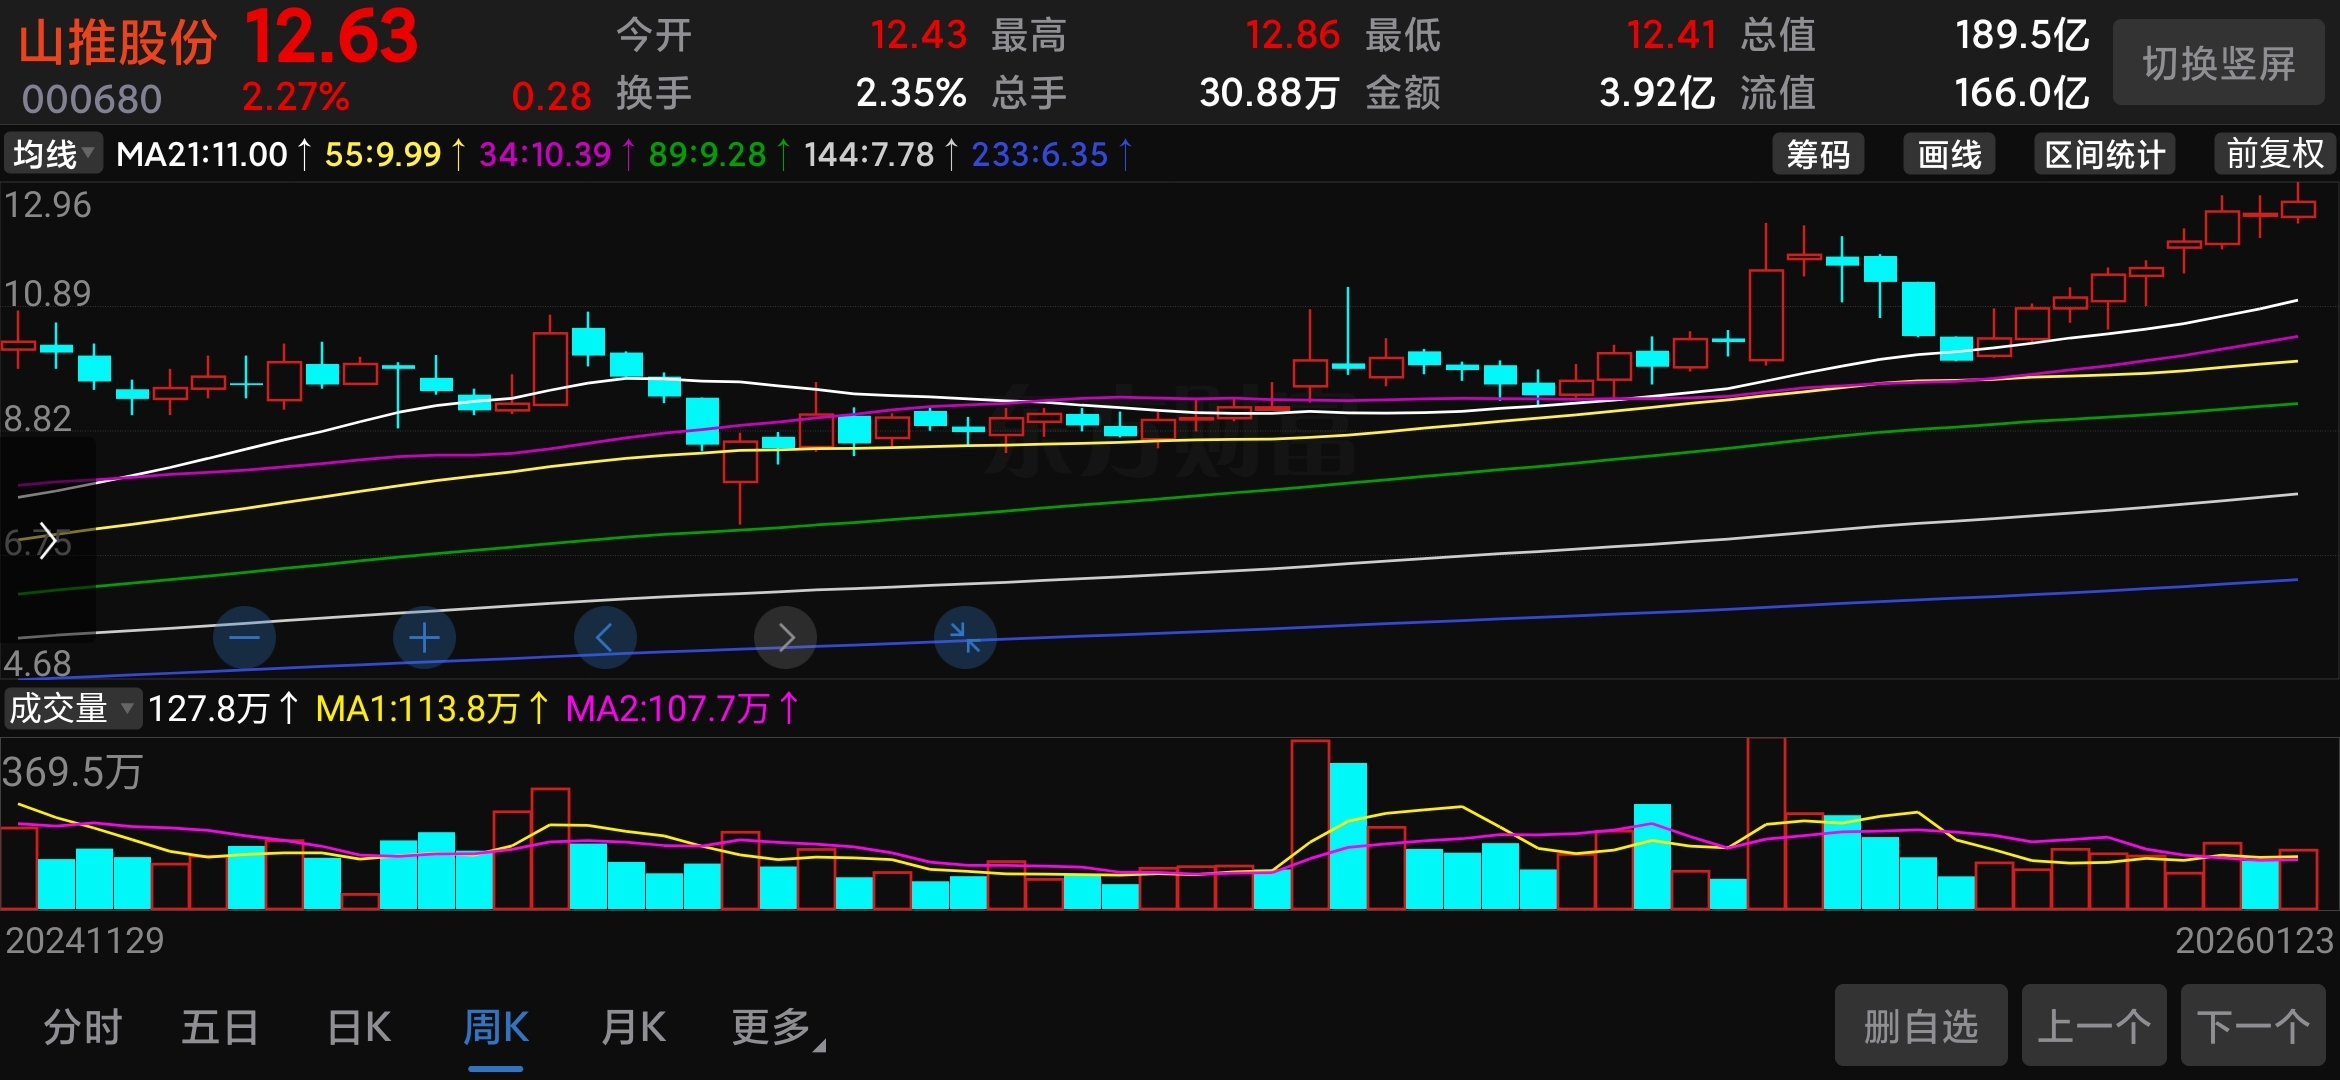Switch to the 月K tab
Screen dimensions: 2340x1080
[633, 1028]
